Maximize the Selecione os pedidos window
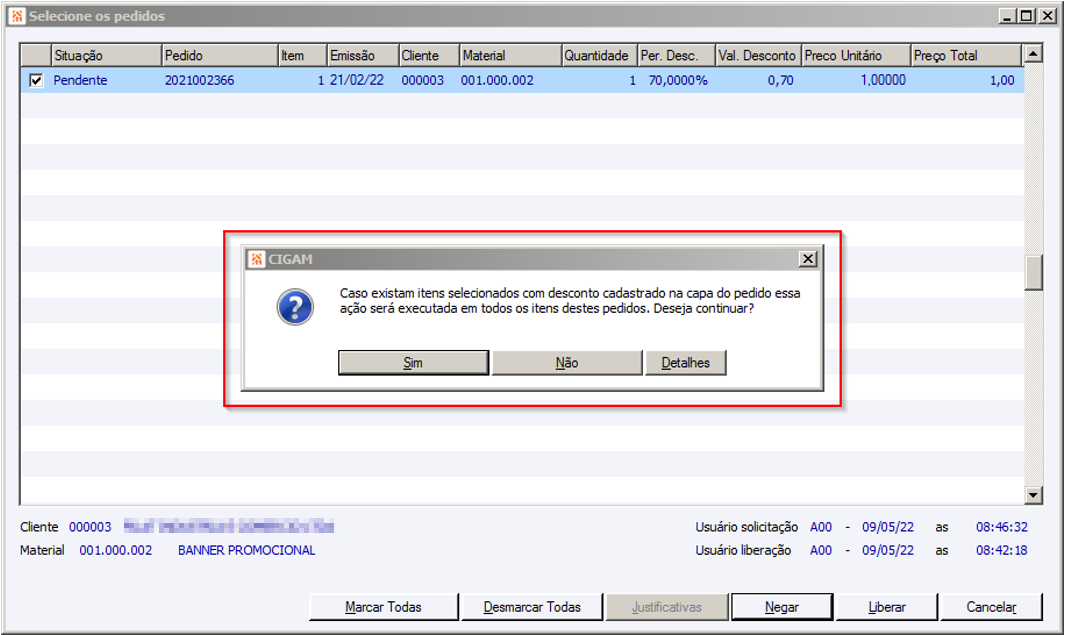Screen dimensions: 1065x635 click(1026, 16)
